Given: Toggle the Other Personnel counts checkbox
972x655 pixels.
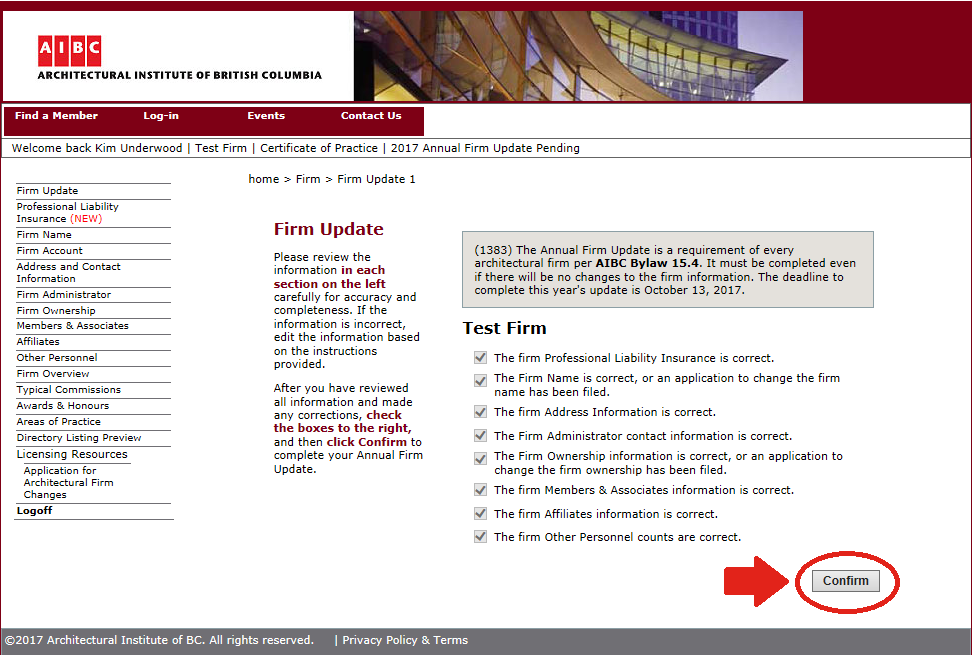Looking at the screenshot, I should click(481, 537).
